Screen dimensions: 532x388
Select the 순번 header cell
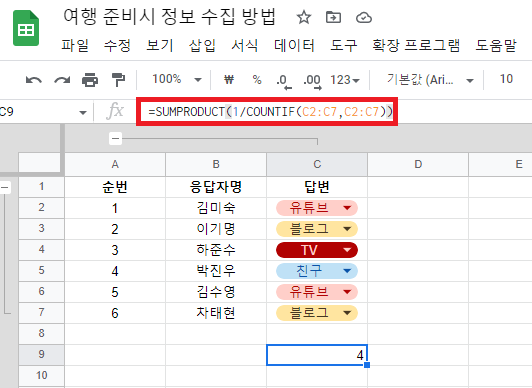115,187
